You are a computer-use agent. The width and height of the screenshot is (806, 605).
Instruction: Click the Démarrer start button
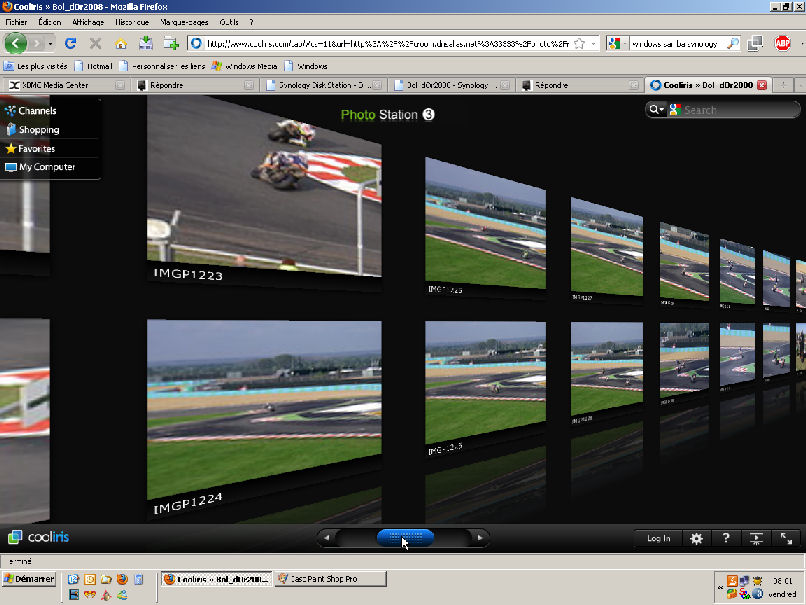coord(29,579)
